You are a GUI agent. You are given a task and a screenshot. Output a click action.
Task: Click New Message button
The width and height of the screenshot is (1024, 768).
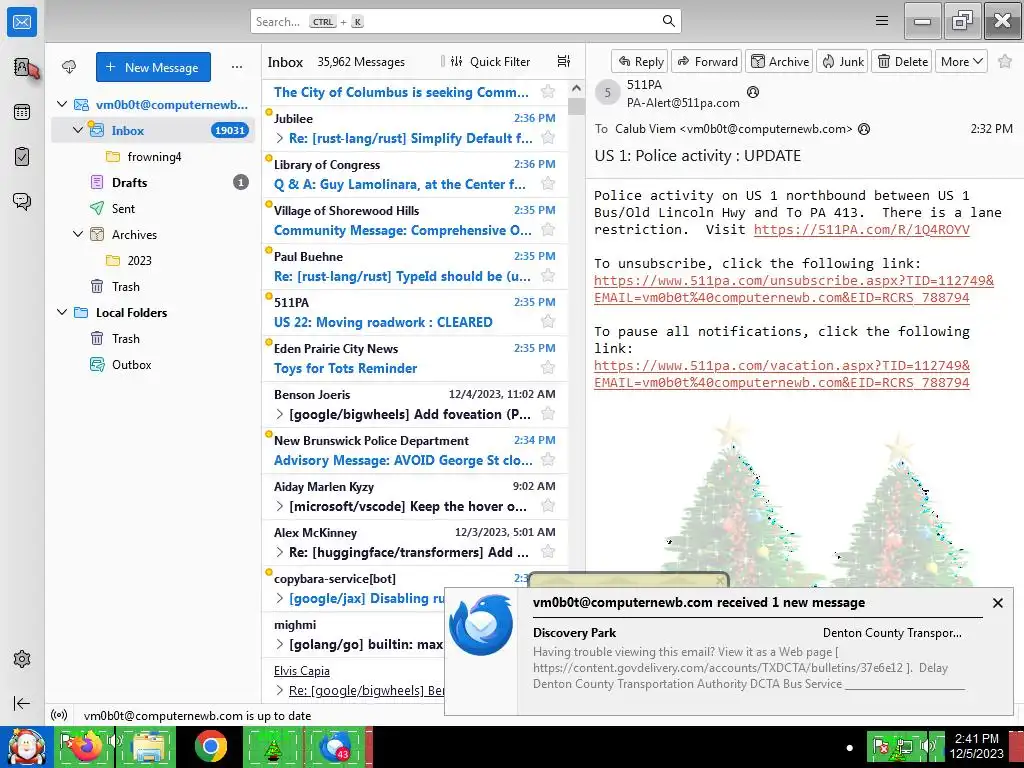[x=153, y=67]
